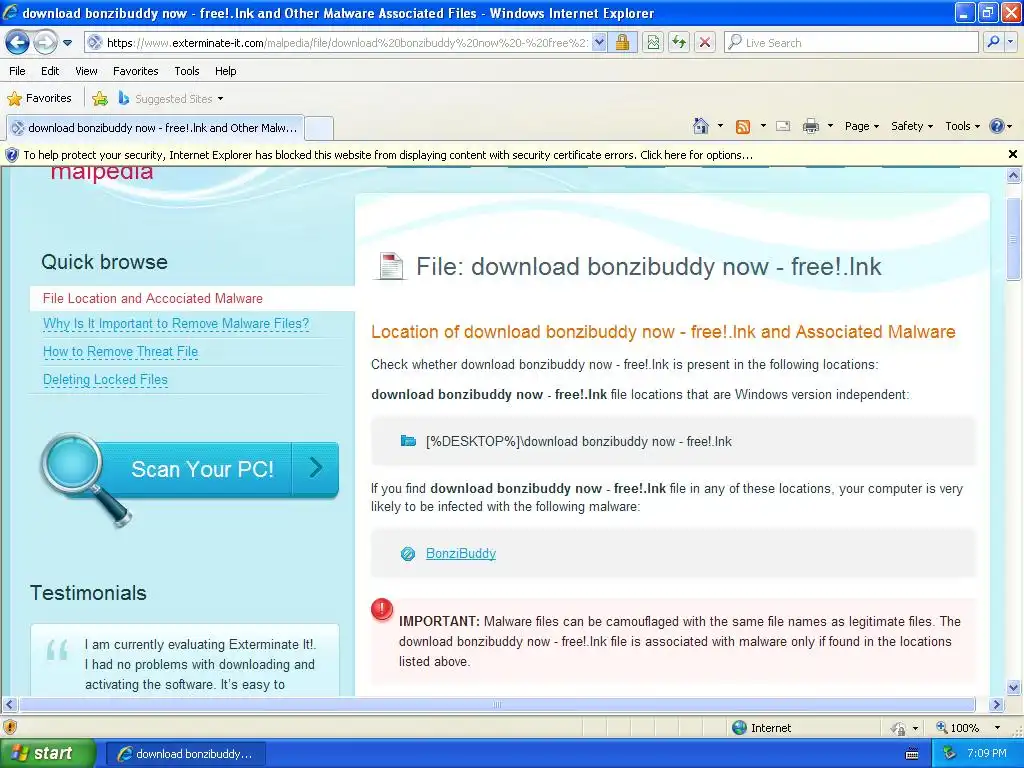This screenshot has width=1024, height=768.
Task: Click the Read Mail icon
Action: coord(783,126)
